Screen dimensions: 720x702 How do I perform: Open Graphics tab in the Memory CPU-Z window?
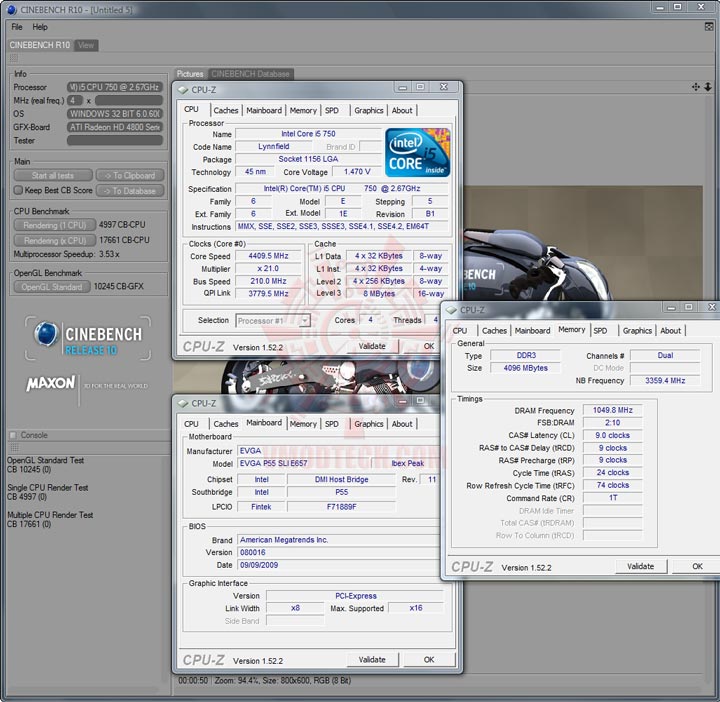coord(637,331)
